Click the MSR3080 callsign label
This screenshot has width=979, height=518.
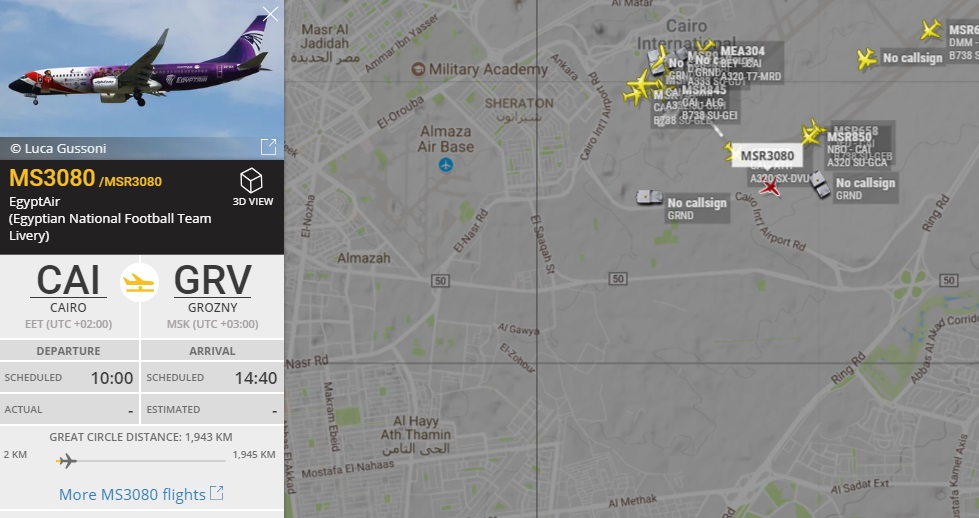pos(767,156)
